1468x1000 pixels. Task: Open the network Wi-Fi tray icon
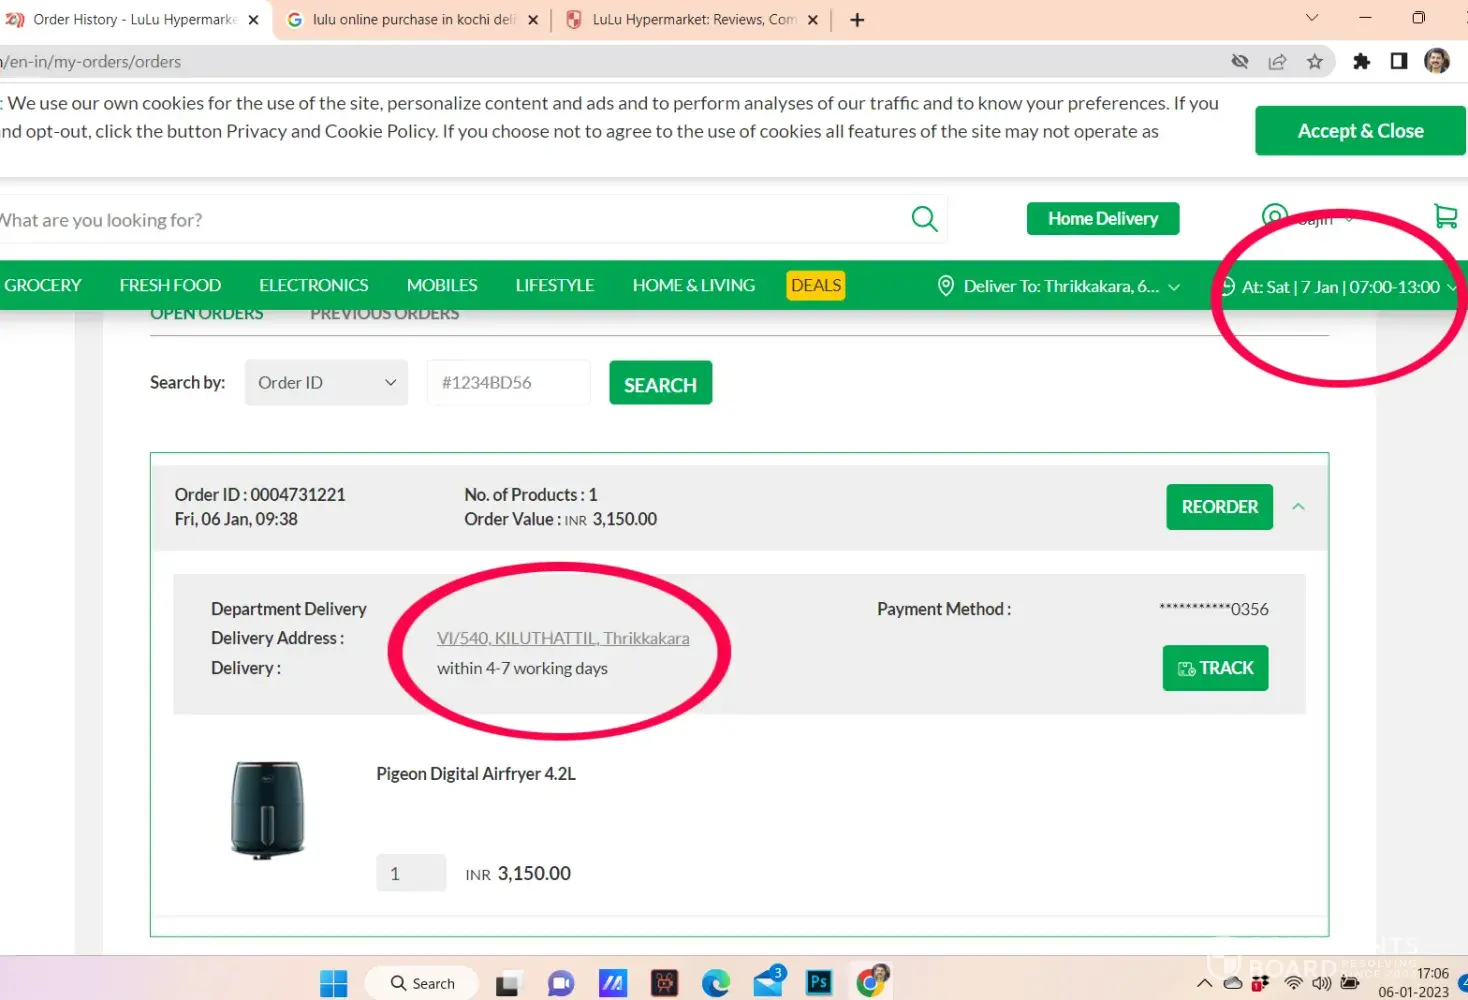[x=1294, y=983]
